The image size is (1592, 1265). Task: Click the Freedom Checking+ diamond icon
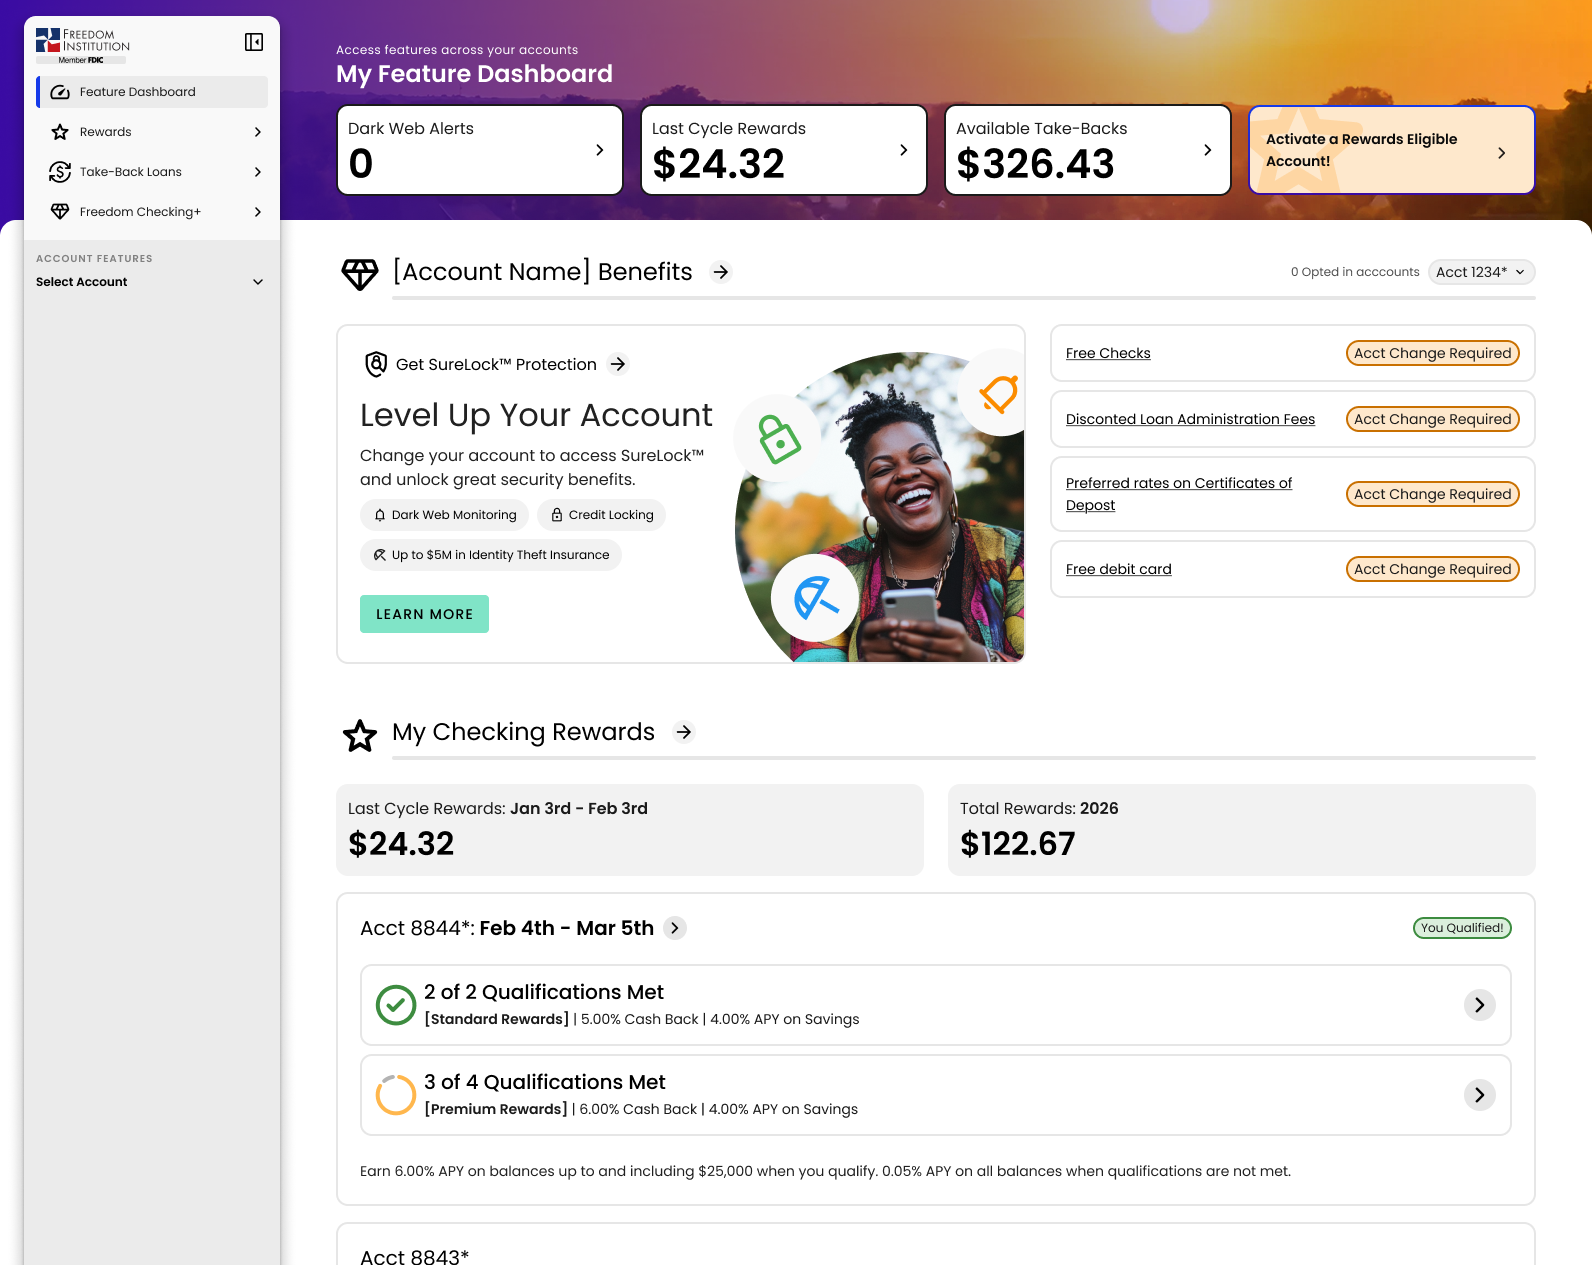point(60,212)
